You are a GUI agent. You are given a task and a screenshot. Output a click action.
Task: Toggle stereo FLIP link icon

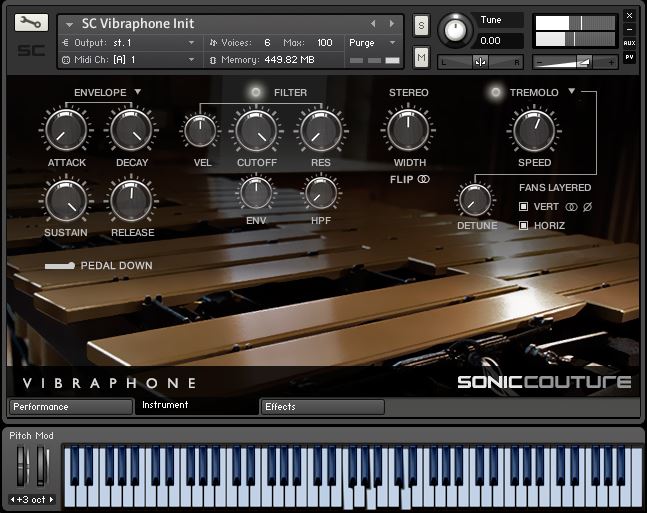pos(424,179)
